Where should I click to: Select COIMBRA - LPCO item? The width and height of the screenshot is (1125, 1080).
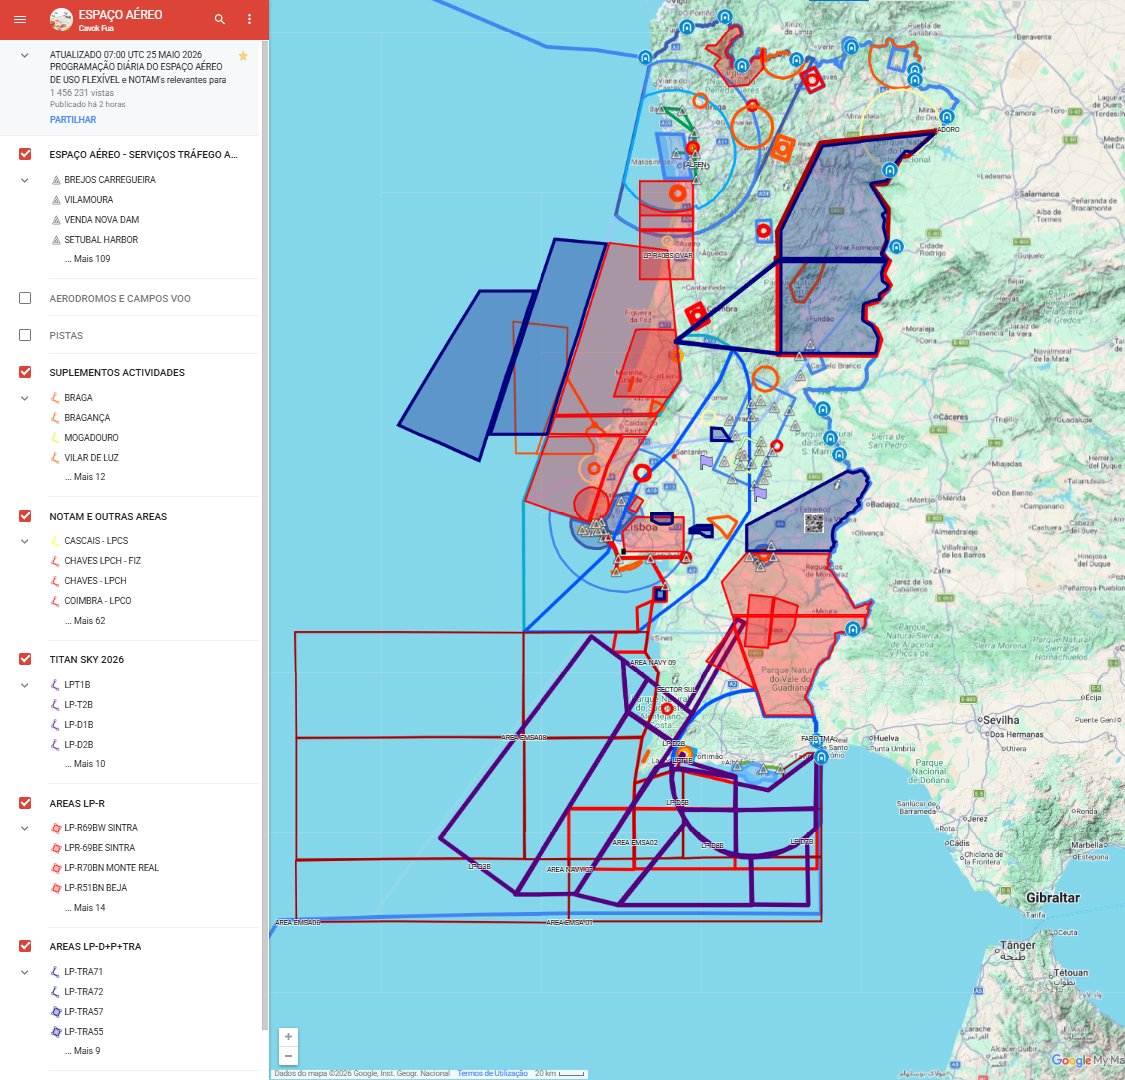coord(98,601)
